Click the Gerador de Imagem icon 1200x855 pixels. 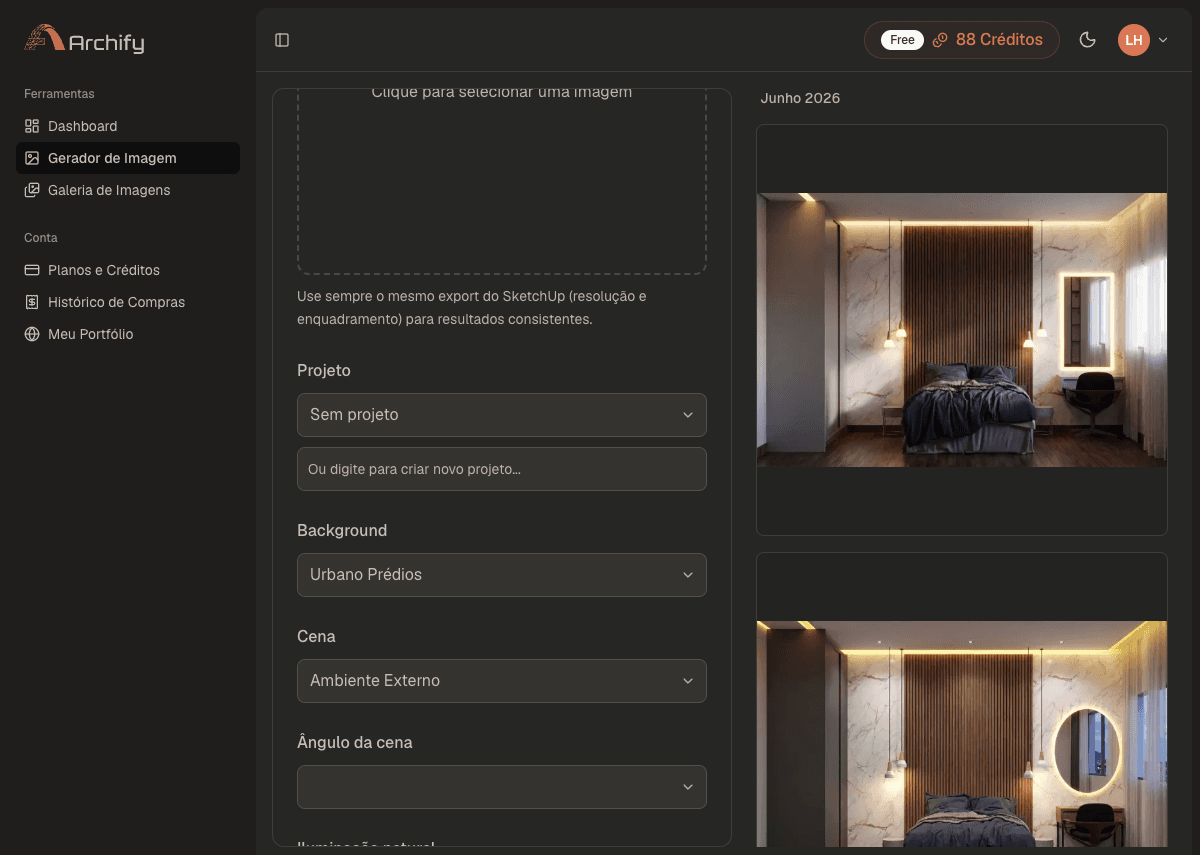(32, 158)
